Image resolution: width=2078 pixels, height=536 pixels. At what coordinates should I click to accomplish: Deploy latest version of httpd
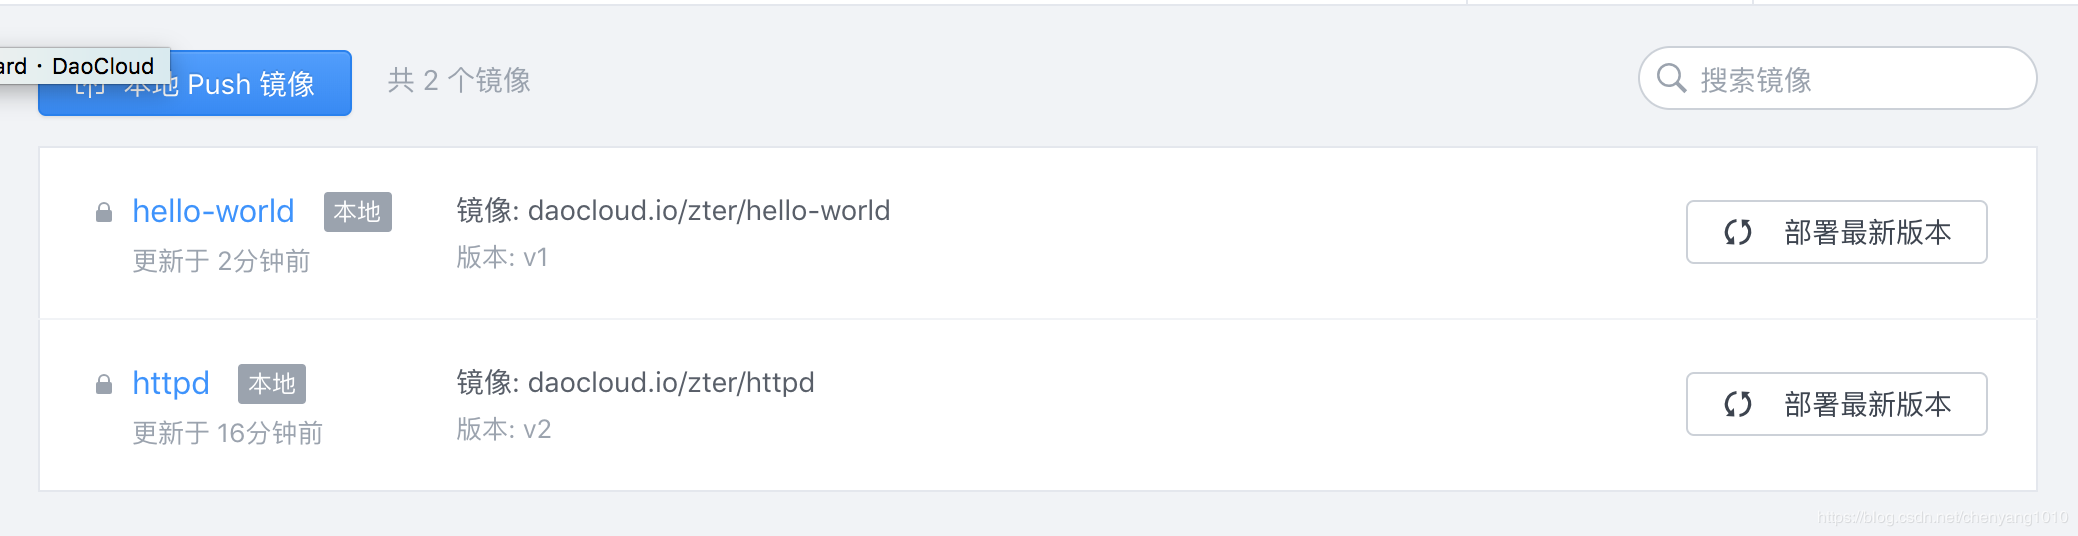(x=1836, y=404)
